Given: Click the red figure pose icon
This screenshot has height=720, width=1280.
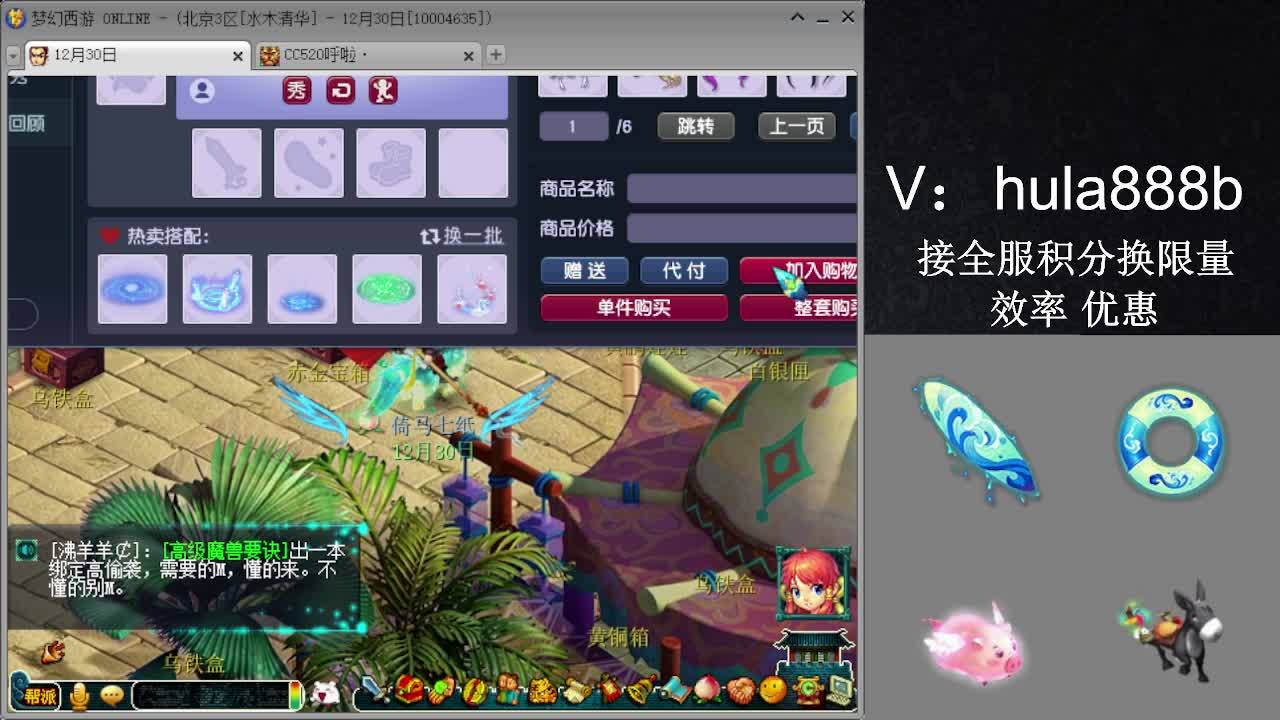Looking at the screenshot, I should (x=384, y=91).
